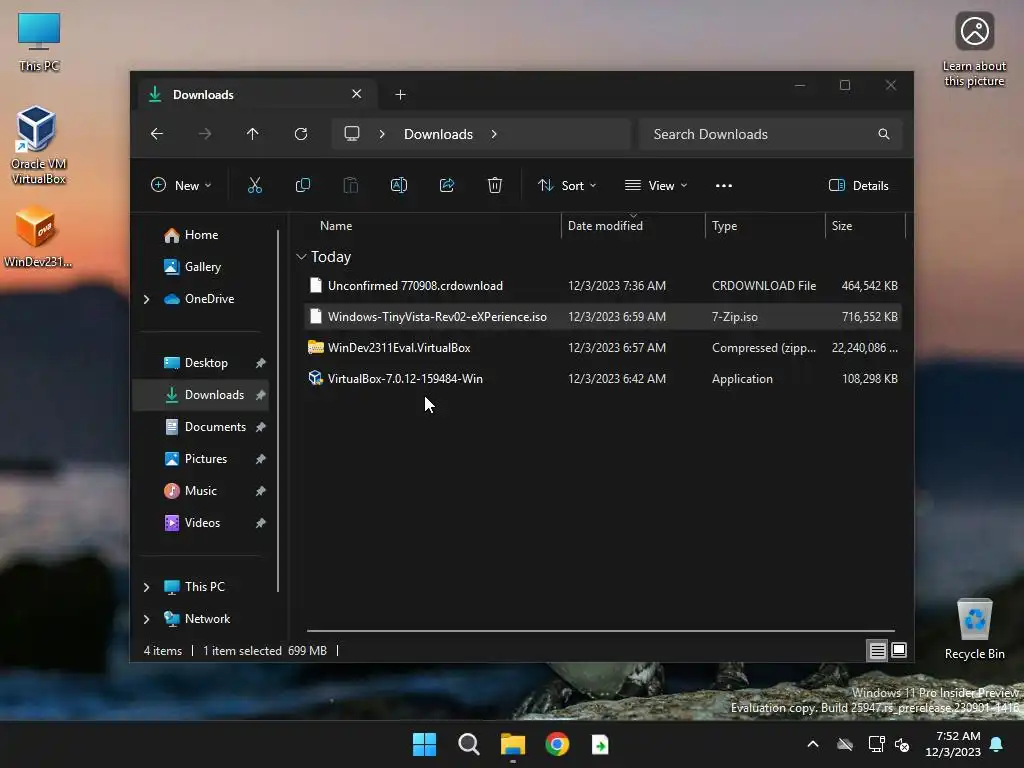Viewport: 1024px width, 768px height.
Task: Click the Delete trash can icon
Action: pos(495,185)
